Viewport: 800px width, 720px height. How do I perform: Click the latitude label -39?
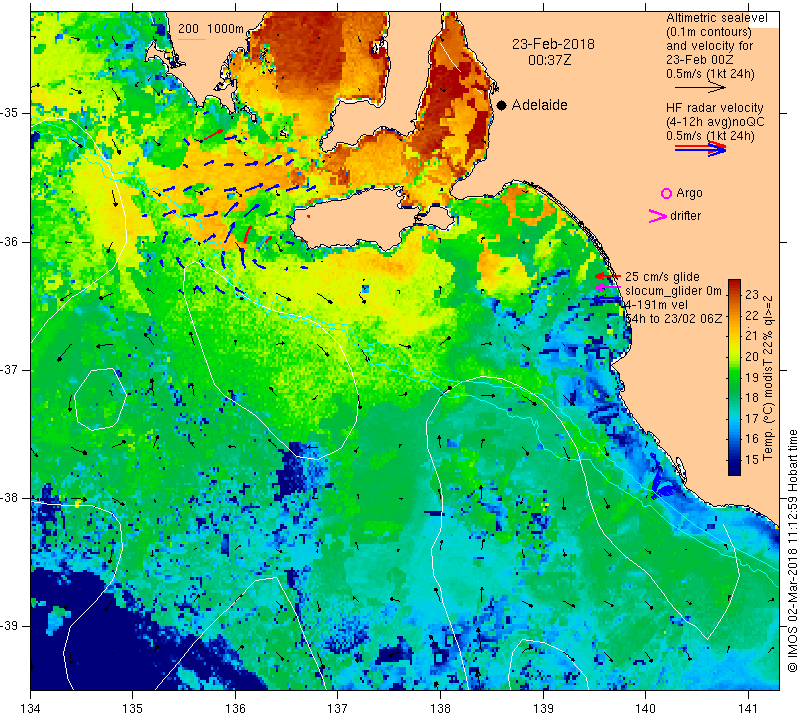tap(10, 626)
